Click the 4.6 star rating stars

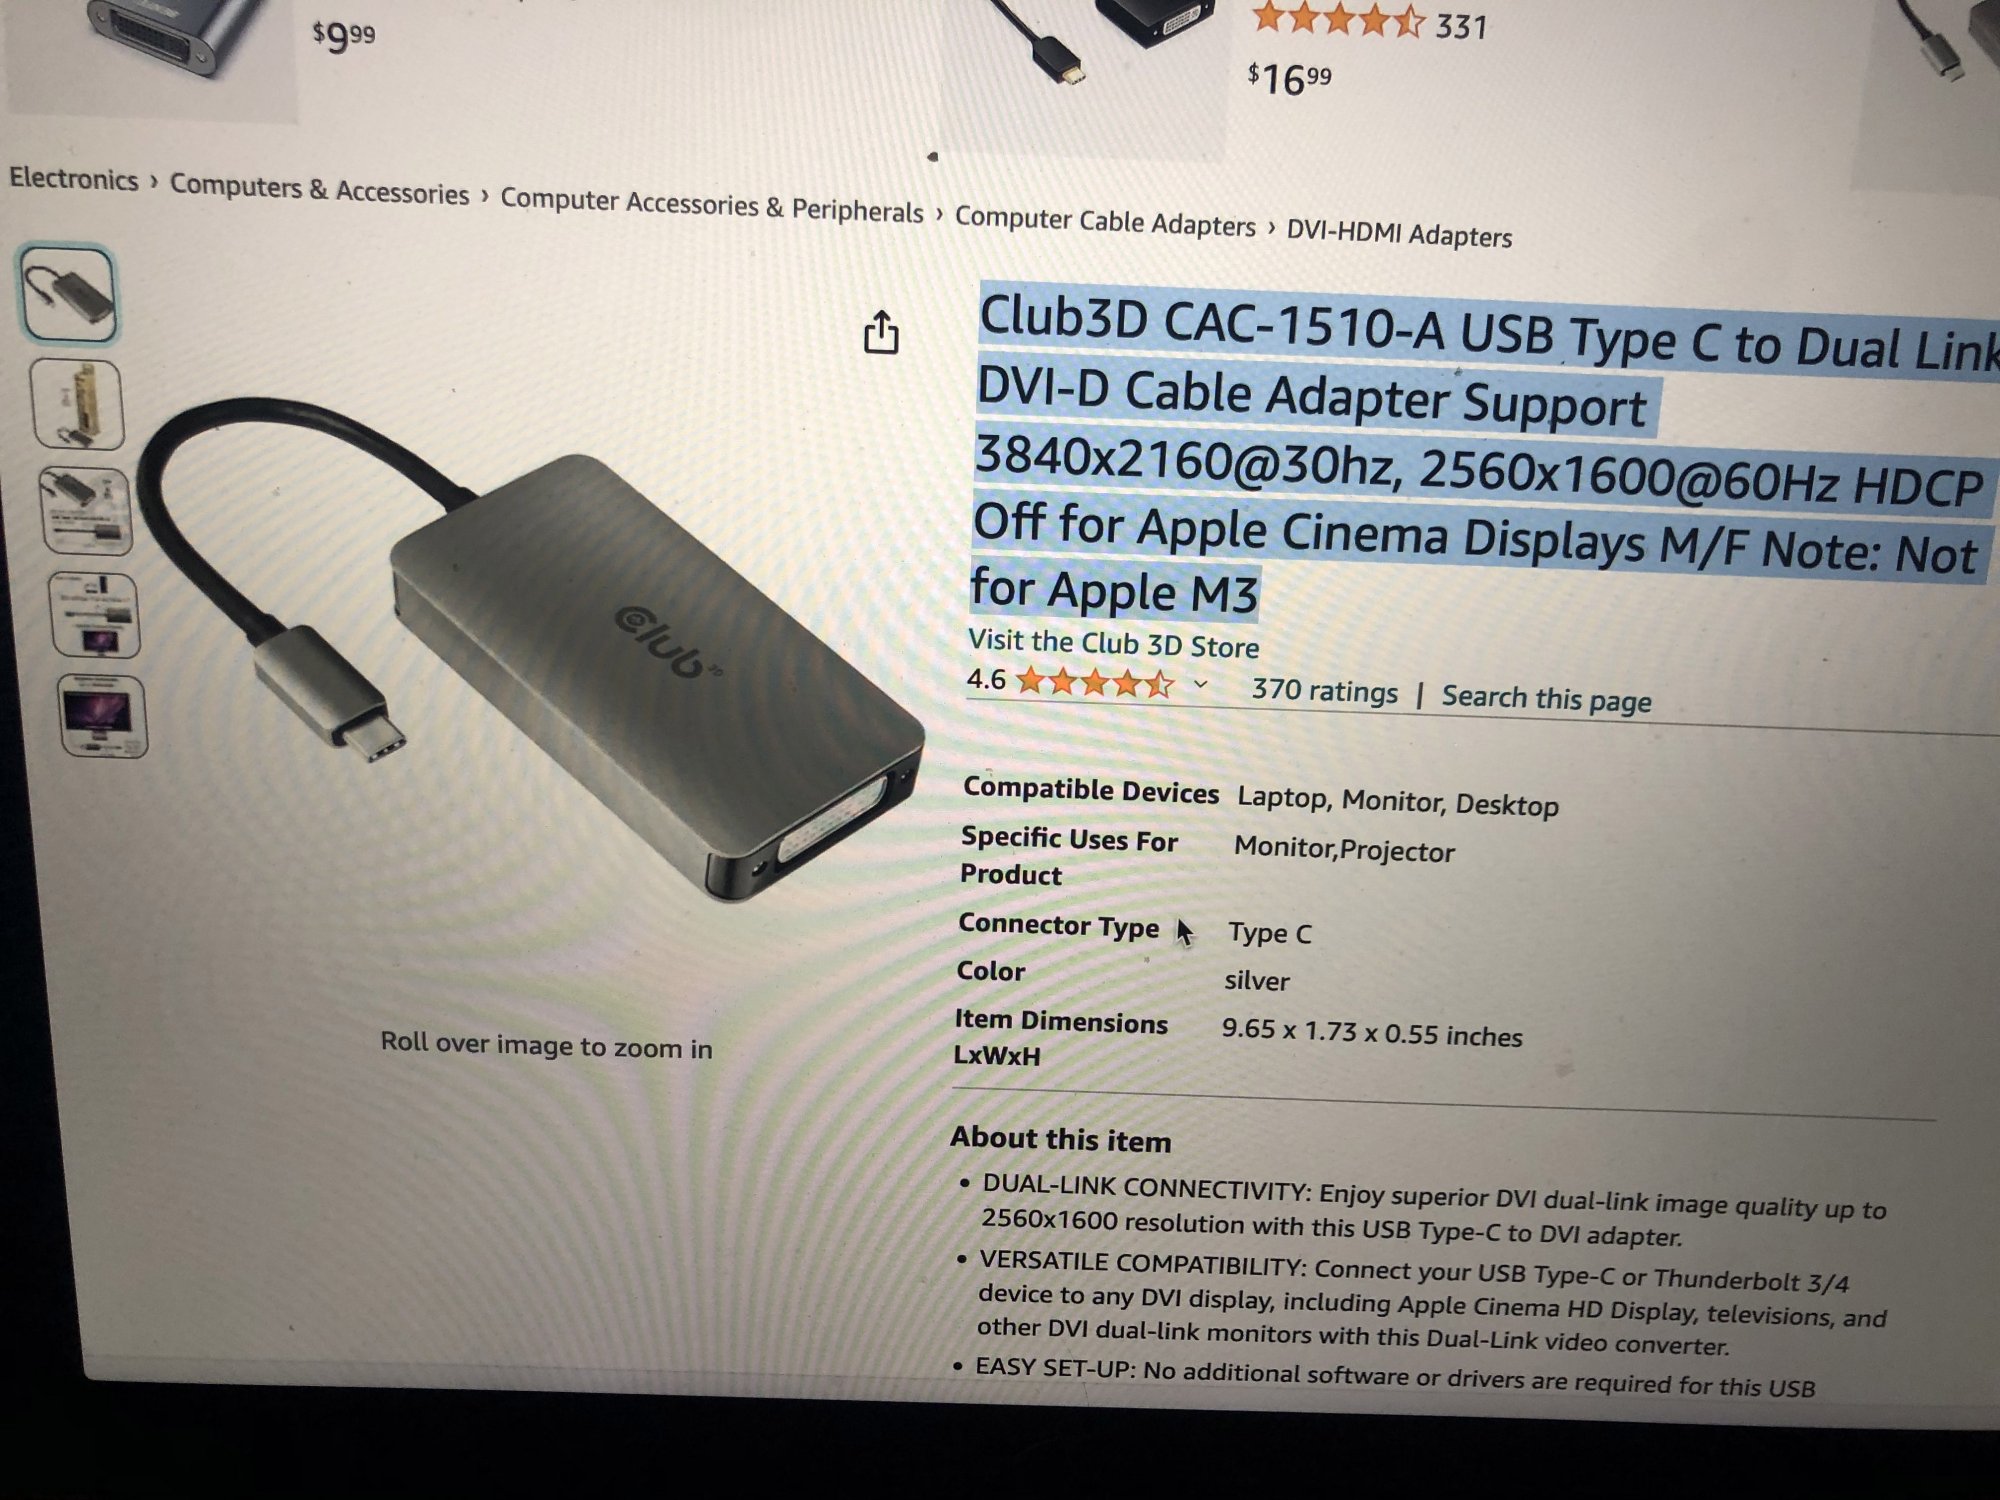[x=1094, y=683]
